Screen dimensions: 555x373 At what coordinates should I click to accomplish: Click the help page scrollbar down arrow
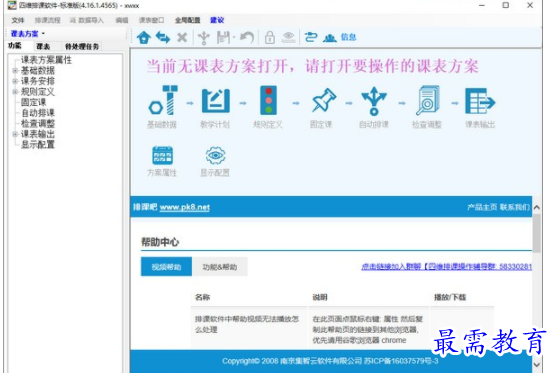pos(537,364)
